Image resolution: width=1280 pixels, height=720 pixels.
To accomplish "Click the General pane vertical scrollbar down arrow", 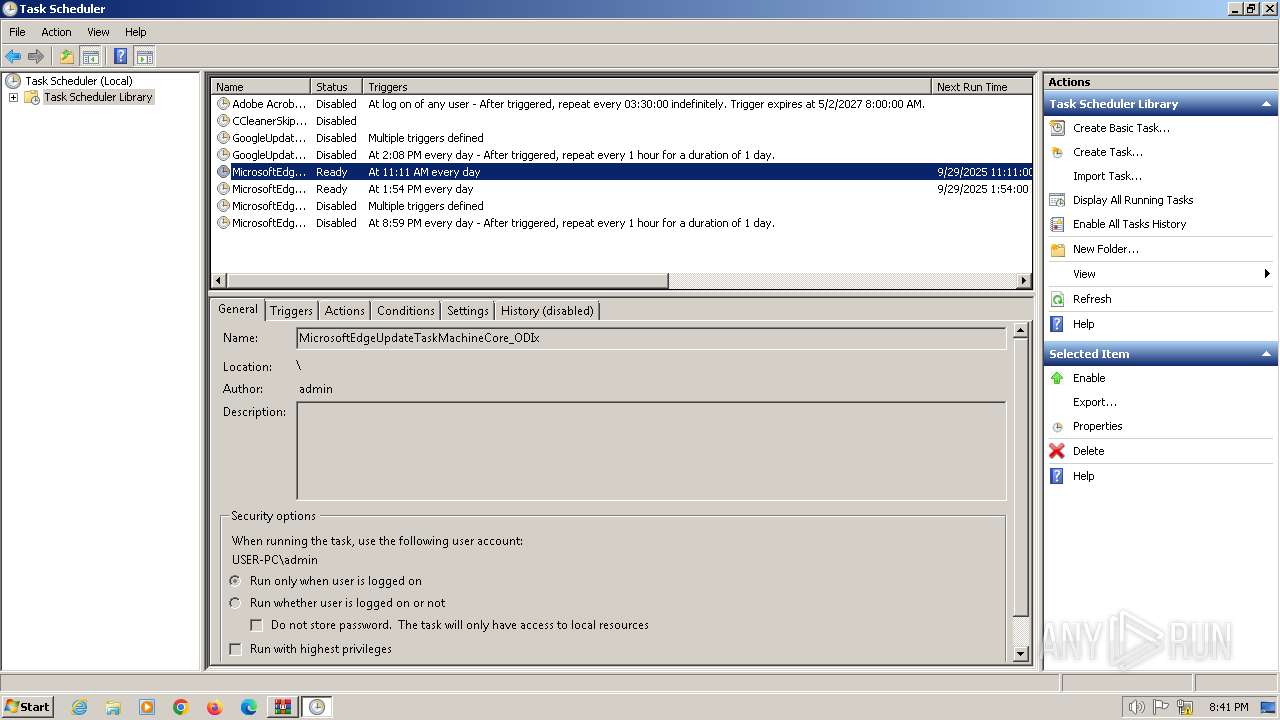I will pyautogui.click(x=1020, y=654).
